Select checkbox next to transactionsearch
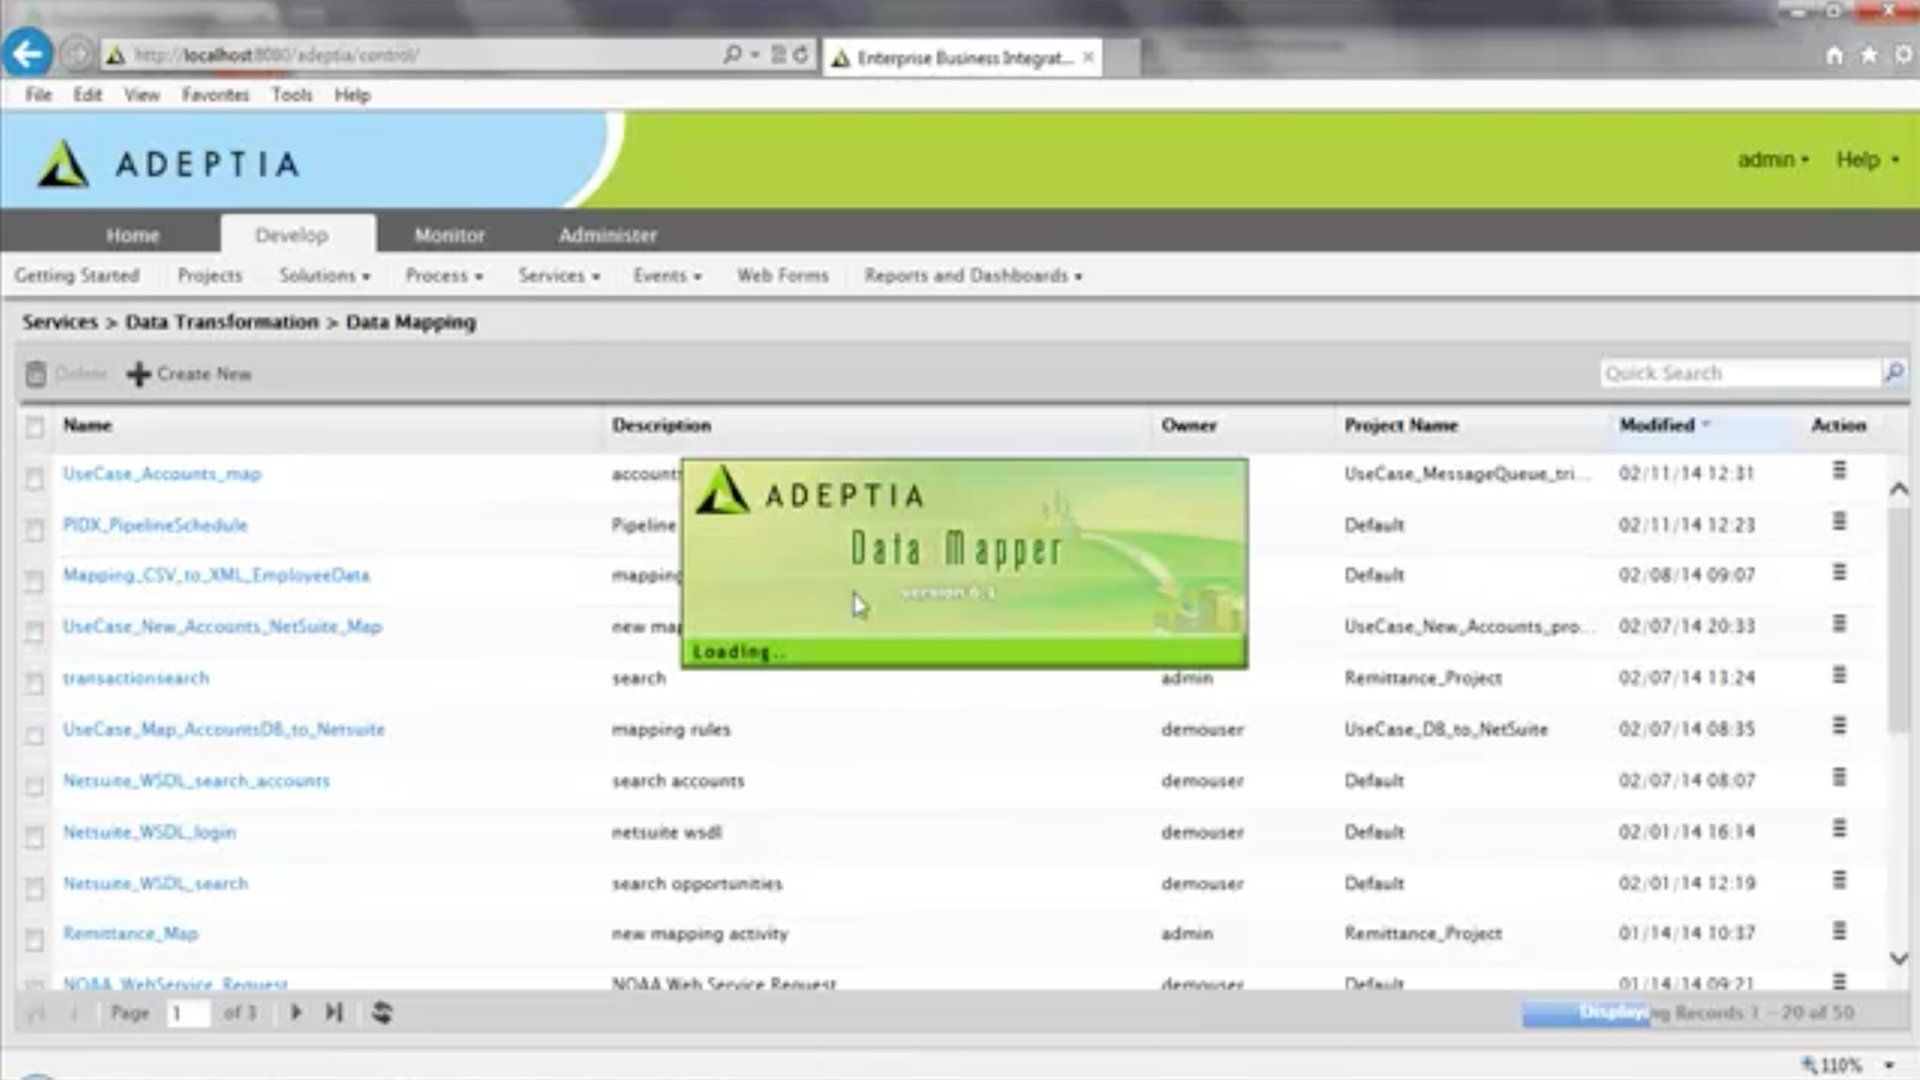This screenshot has width=1920, height=1080. pyautogui.click(x=35, y=682)
